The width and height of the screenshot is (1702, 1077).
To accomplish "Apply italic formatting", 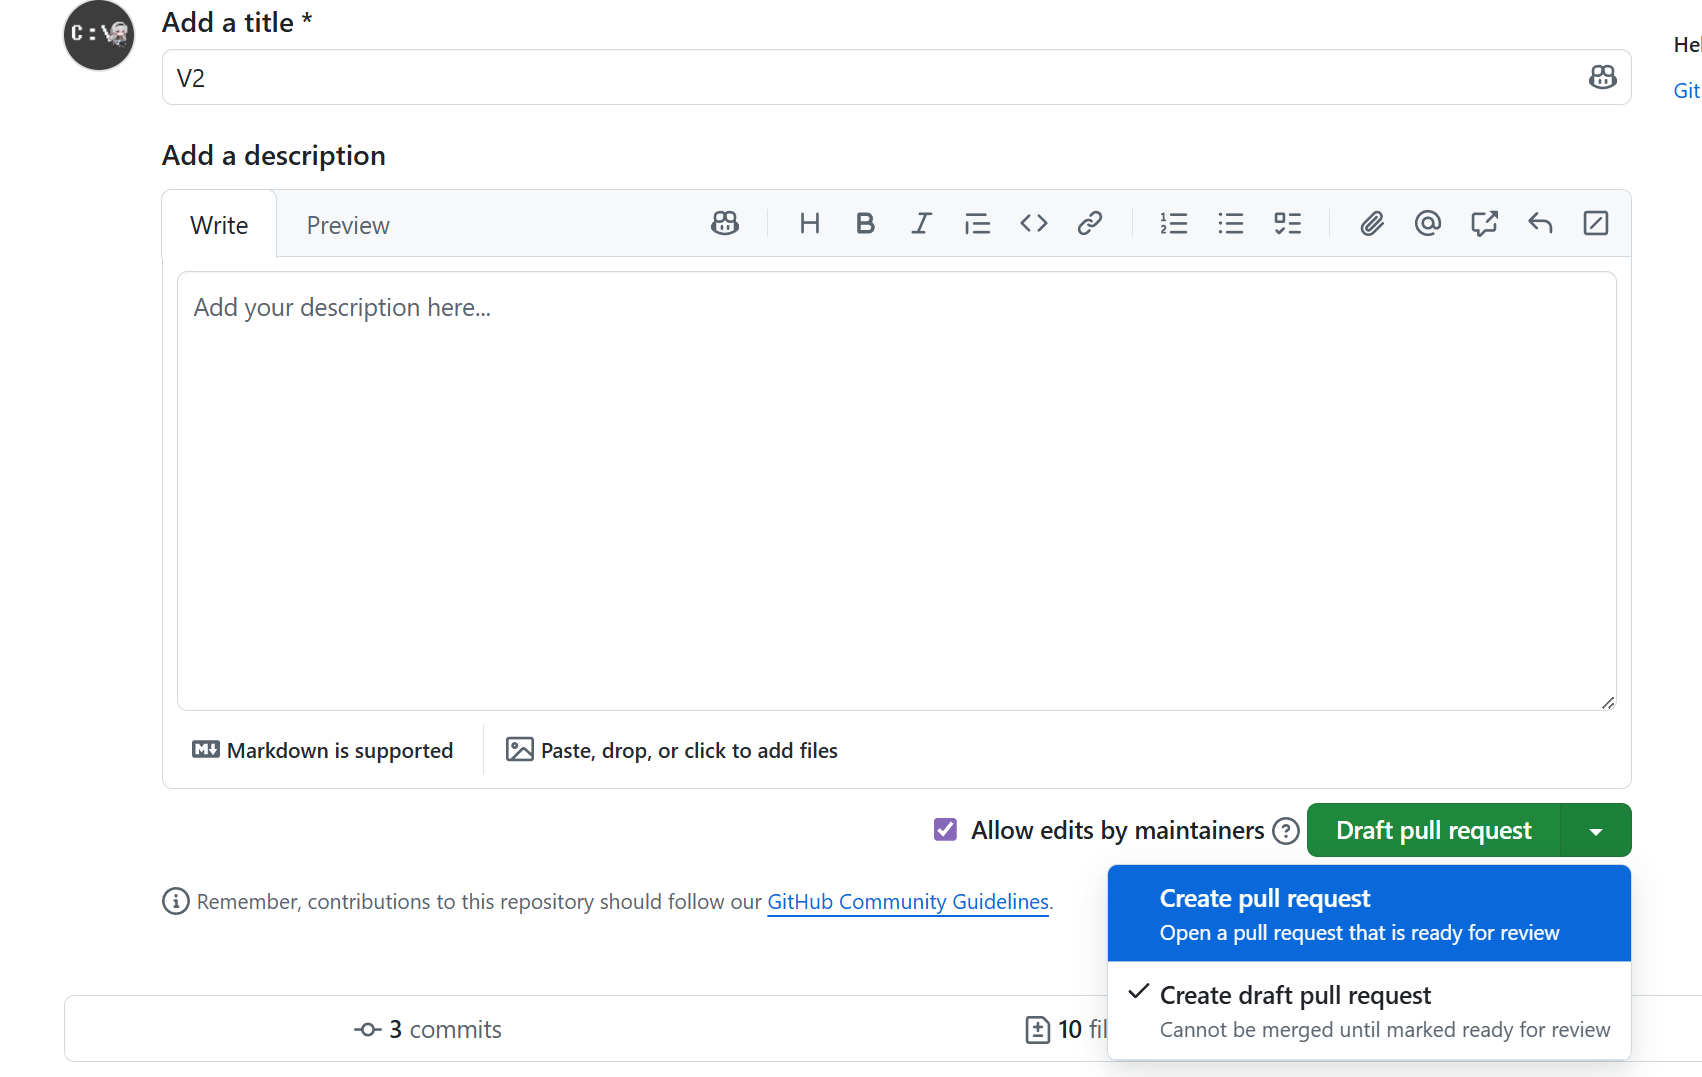I will [921, 223].
